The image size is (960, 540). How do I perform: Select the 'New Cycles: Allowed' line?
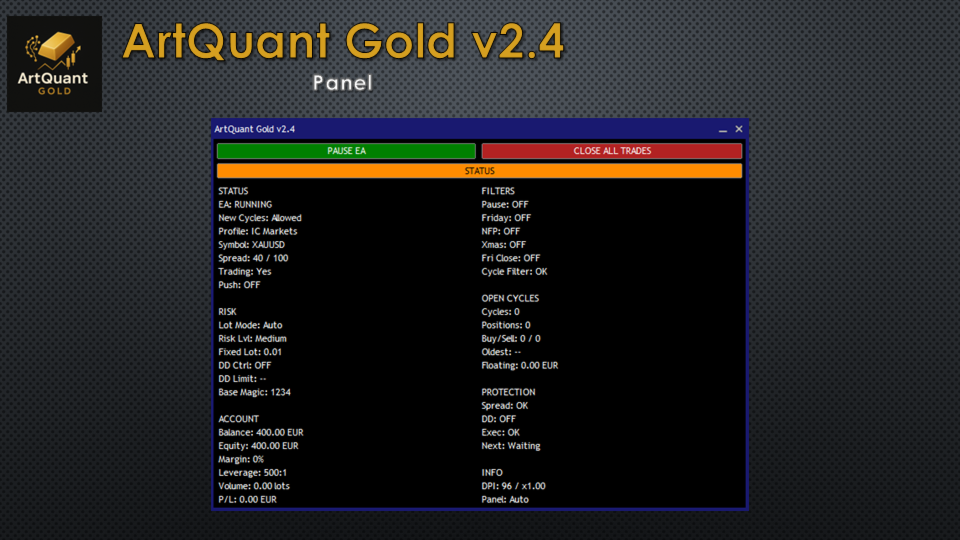[x=260, y=218]
